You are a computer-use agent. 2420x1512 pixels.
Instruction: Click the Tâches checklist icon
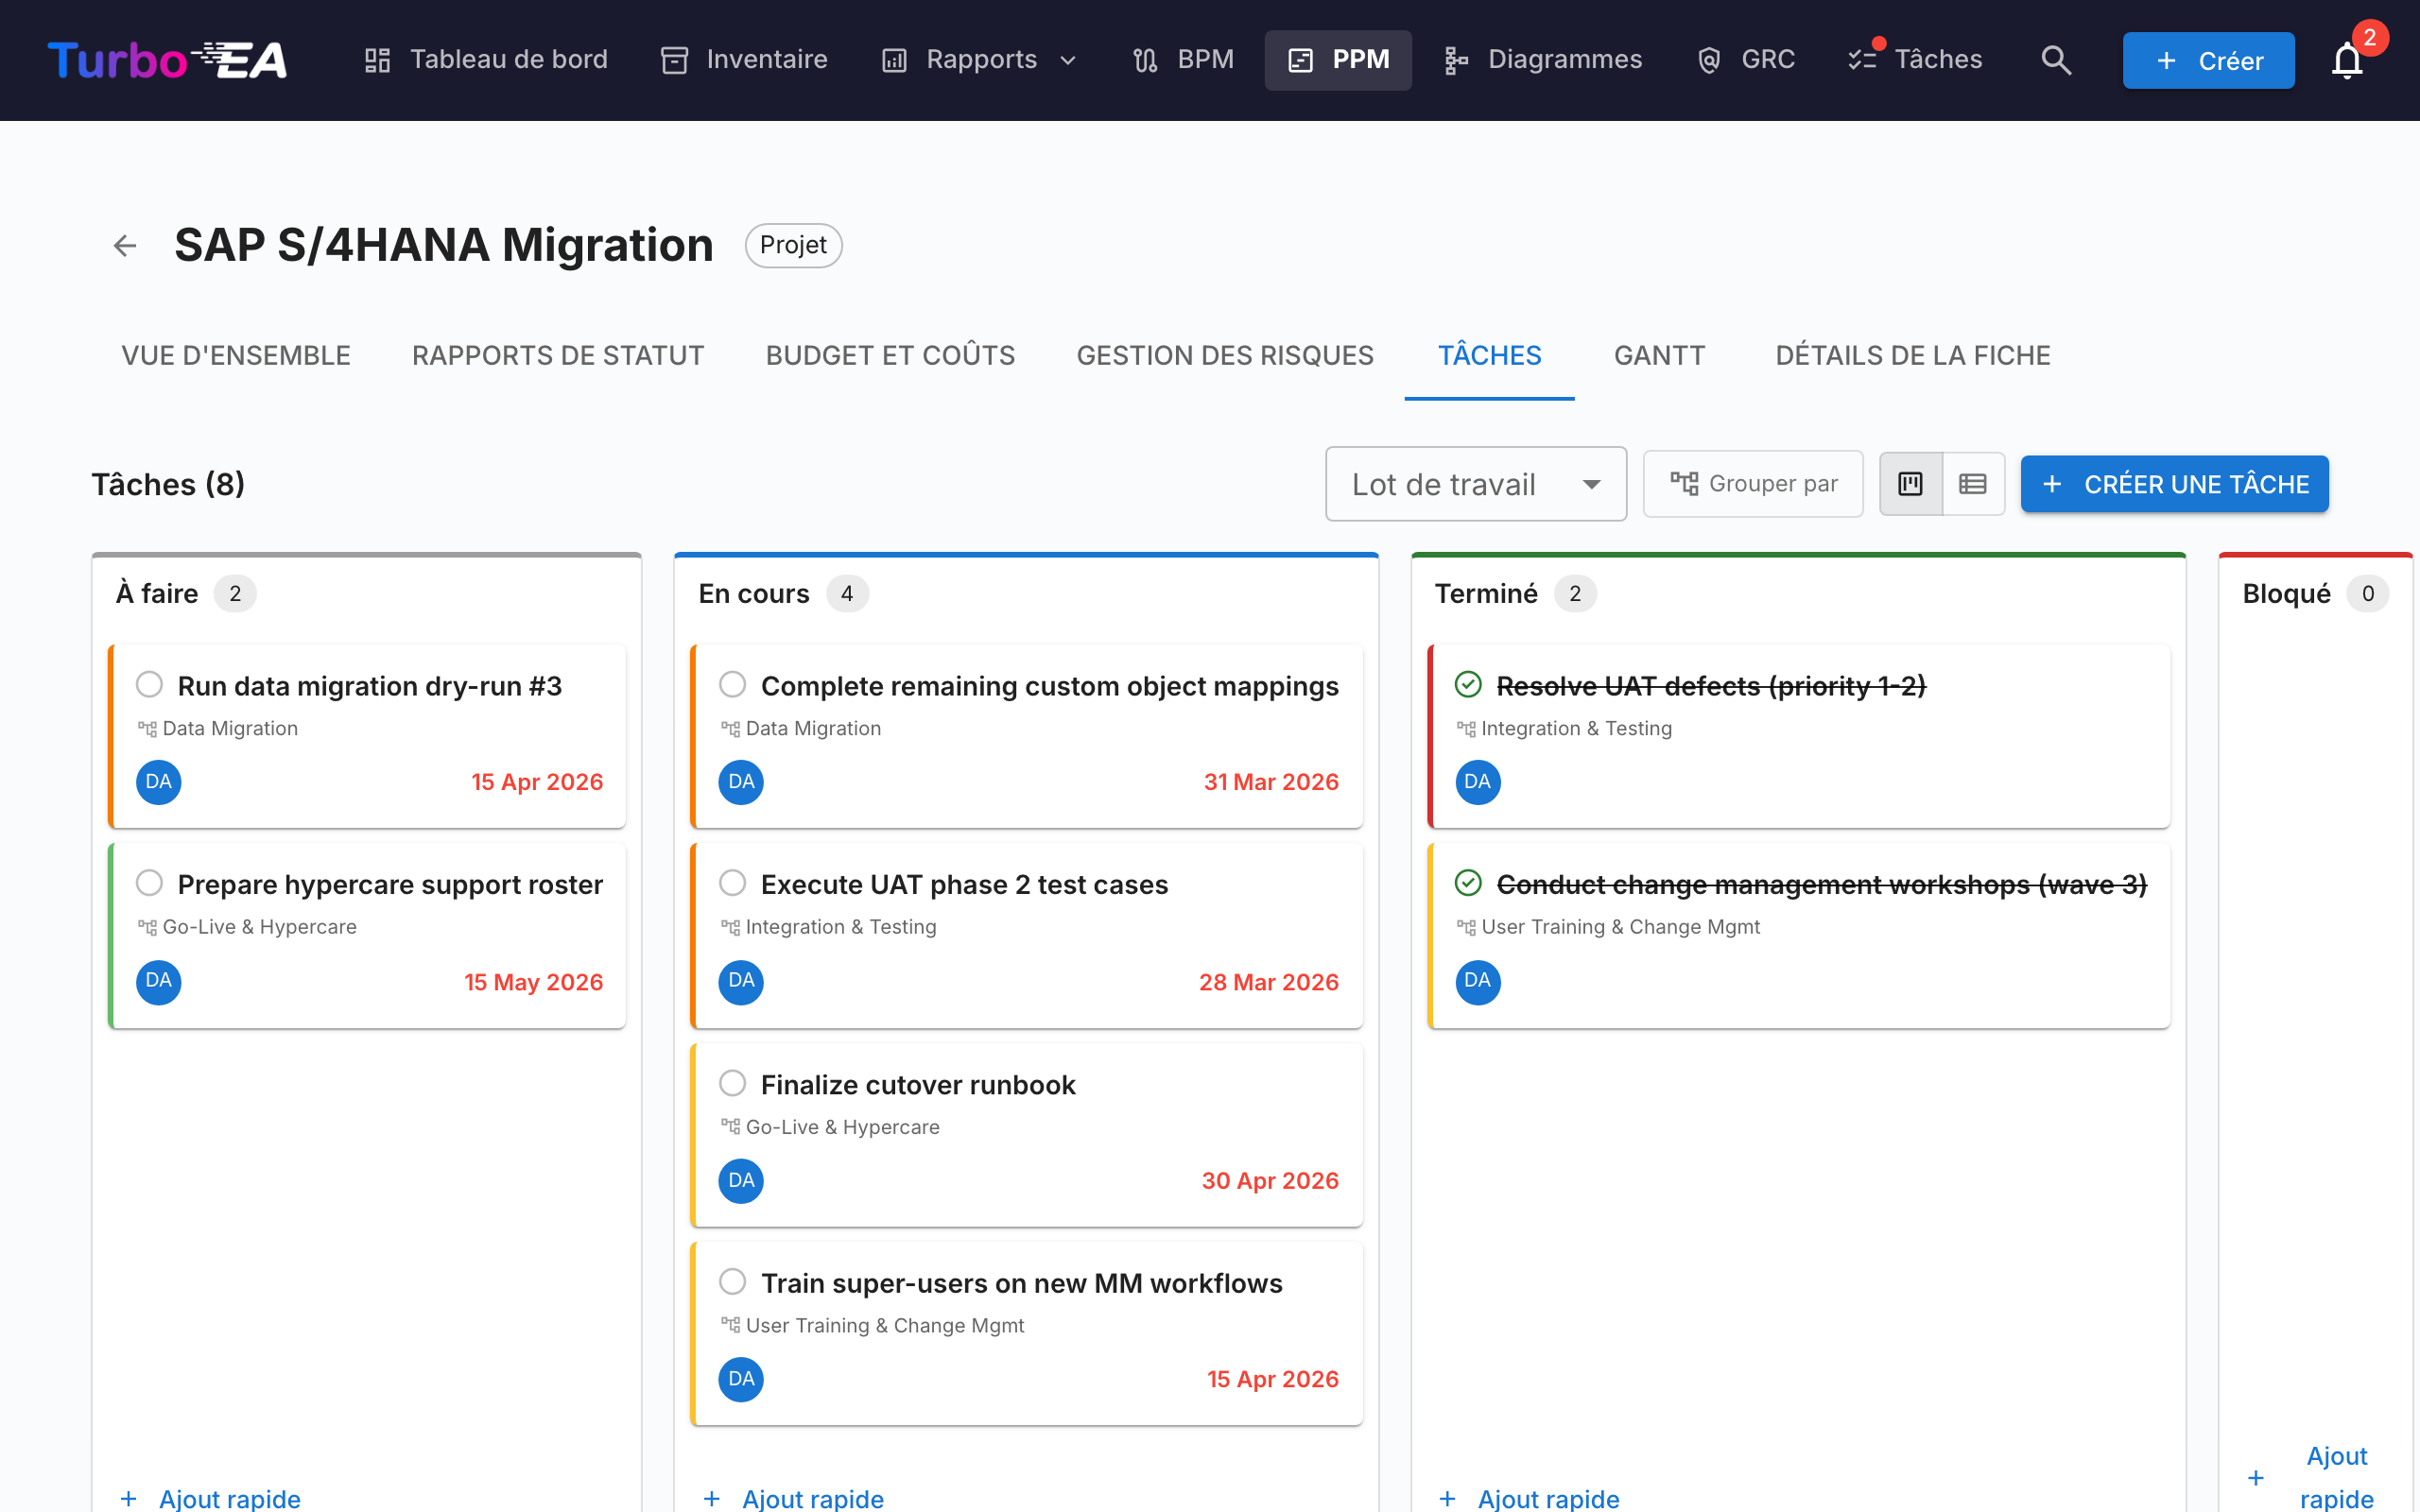coord(1863,60)
